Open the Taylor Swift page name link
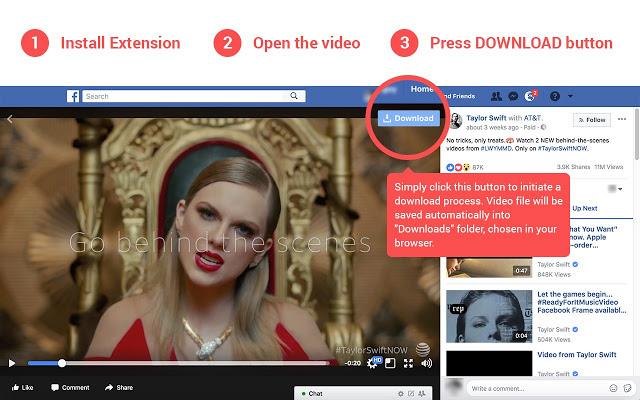640x400 pixels. pos(486,118)
